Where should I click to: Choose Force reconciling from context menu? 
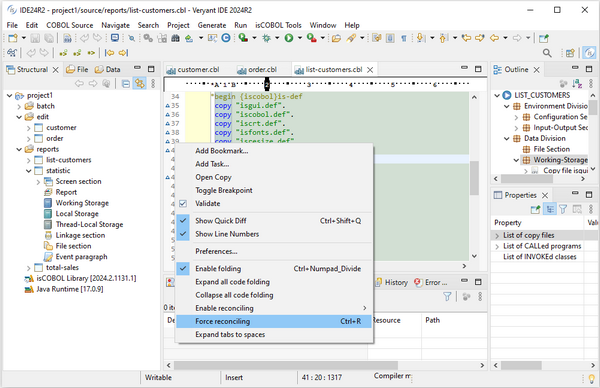pyautogui.click(x=274, y=321)
